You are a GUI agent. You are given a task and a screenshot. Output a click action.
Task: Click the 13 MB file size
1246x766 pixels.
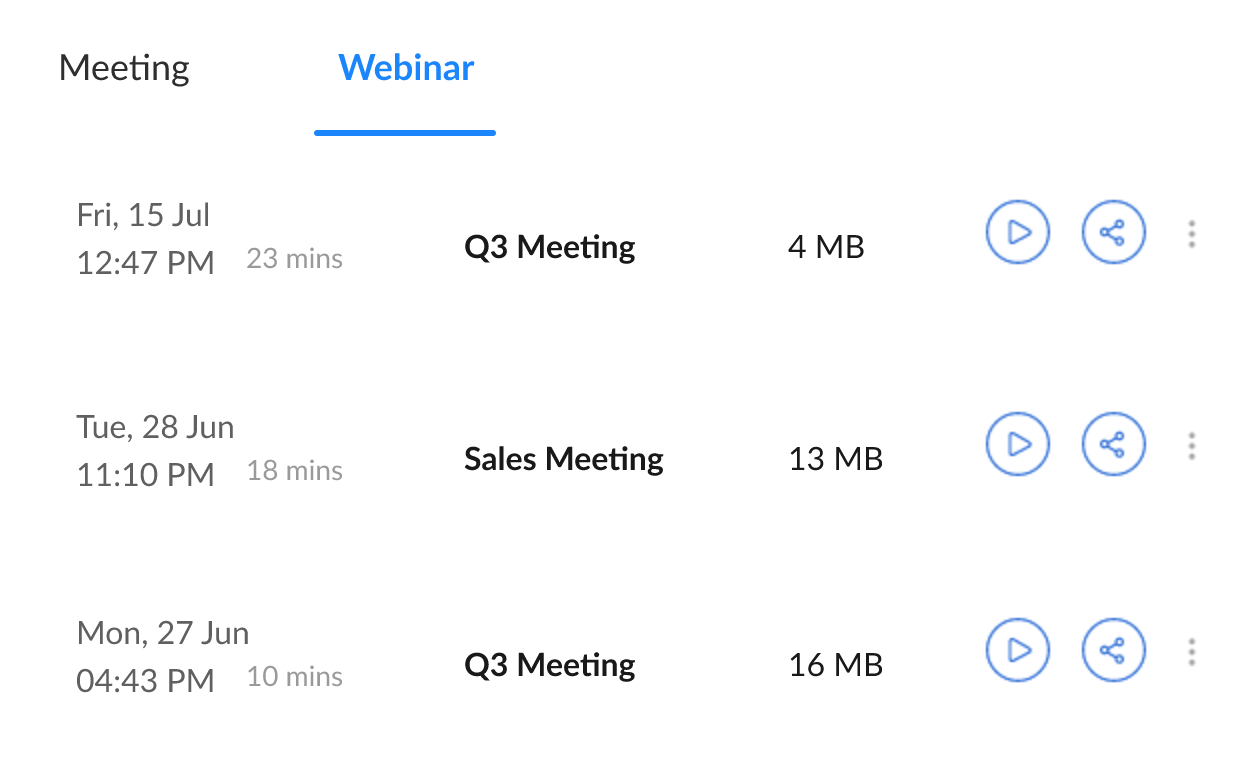(835, 459)
